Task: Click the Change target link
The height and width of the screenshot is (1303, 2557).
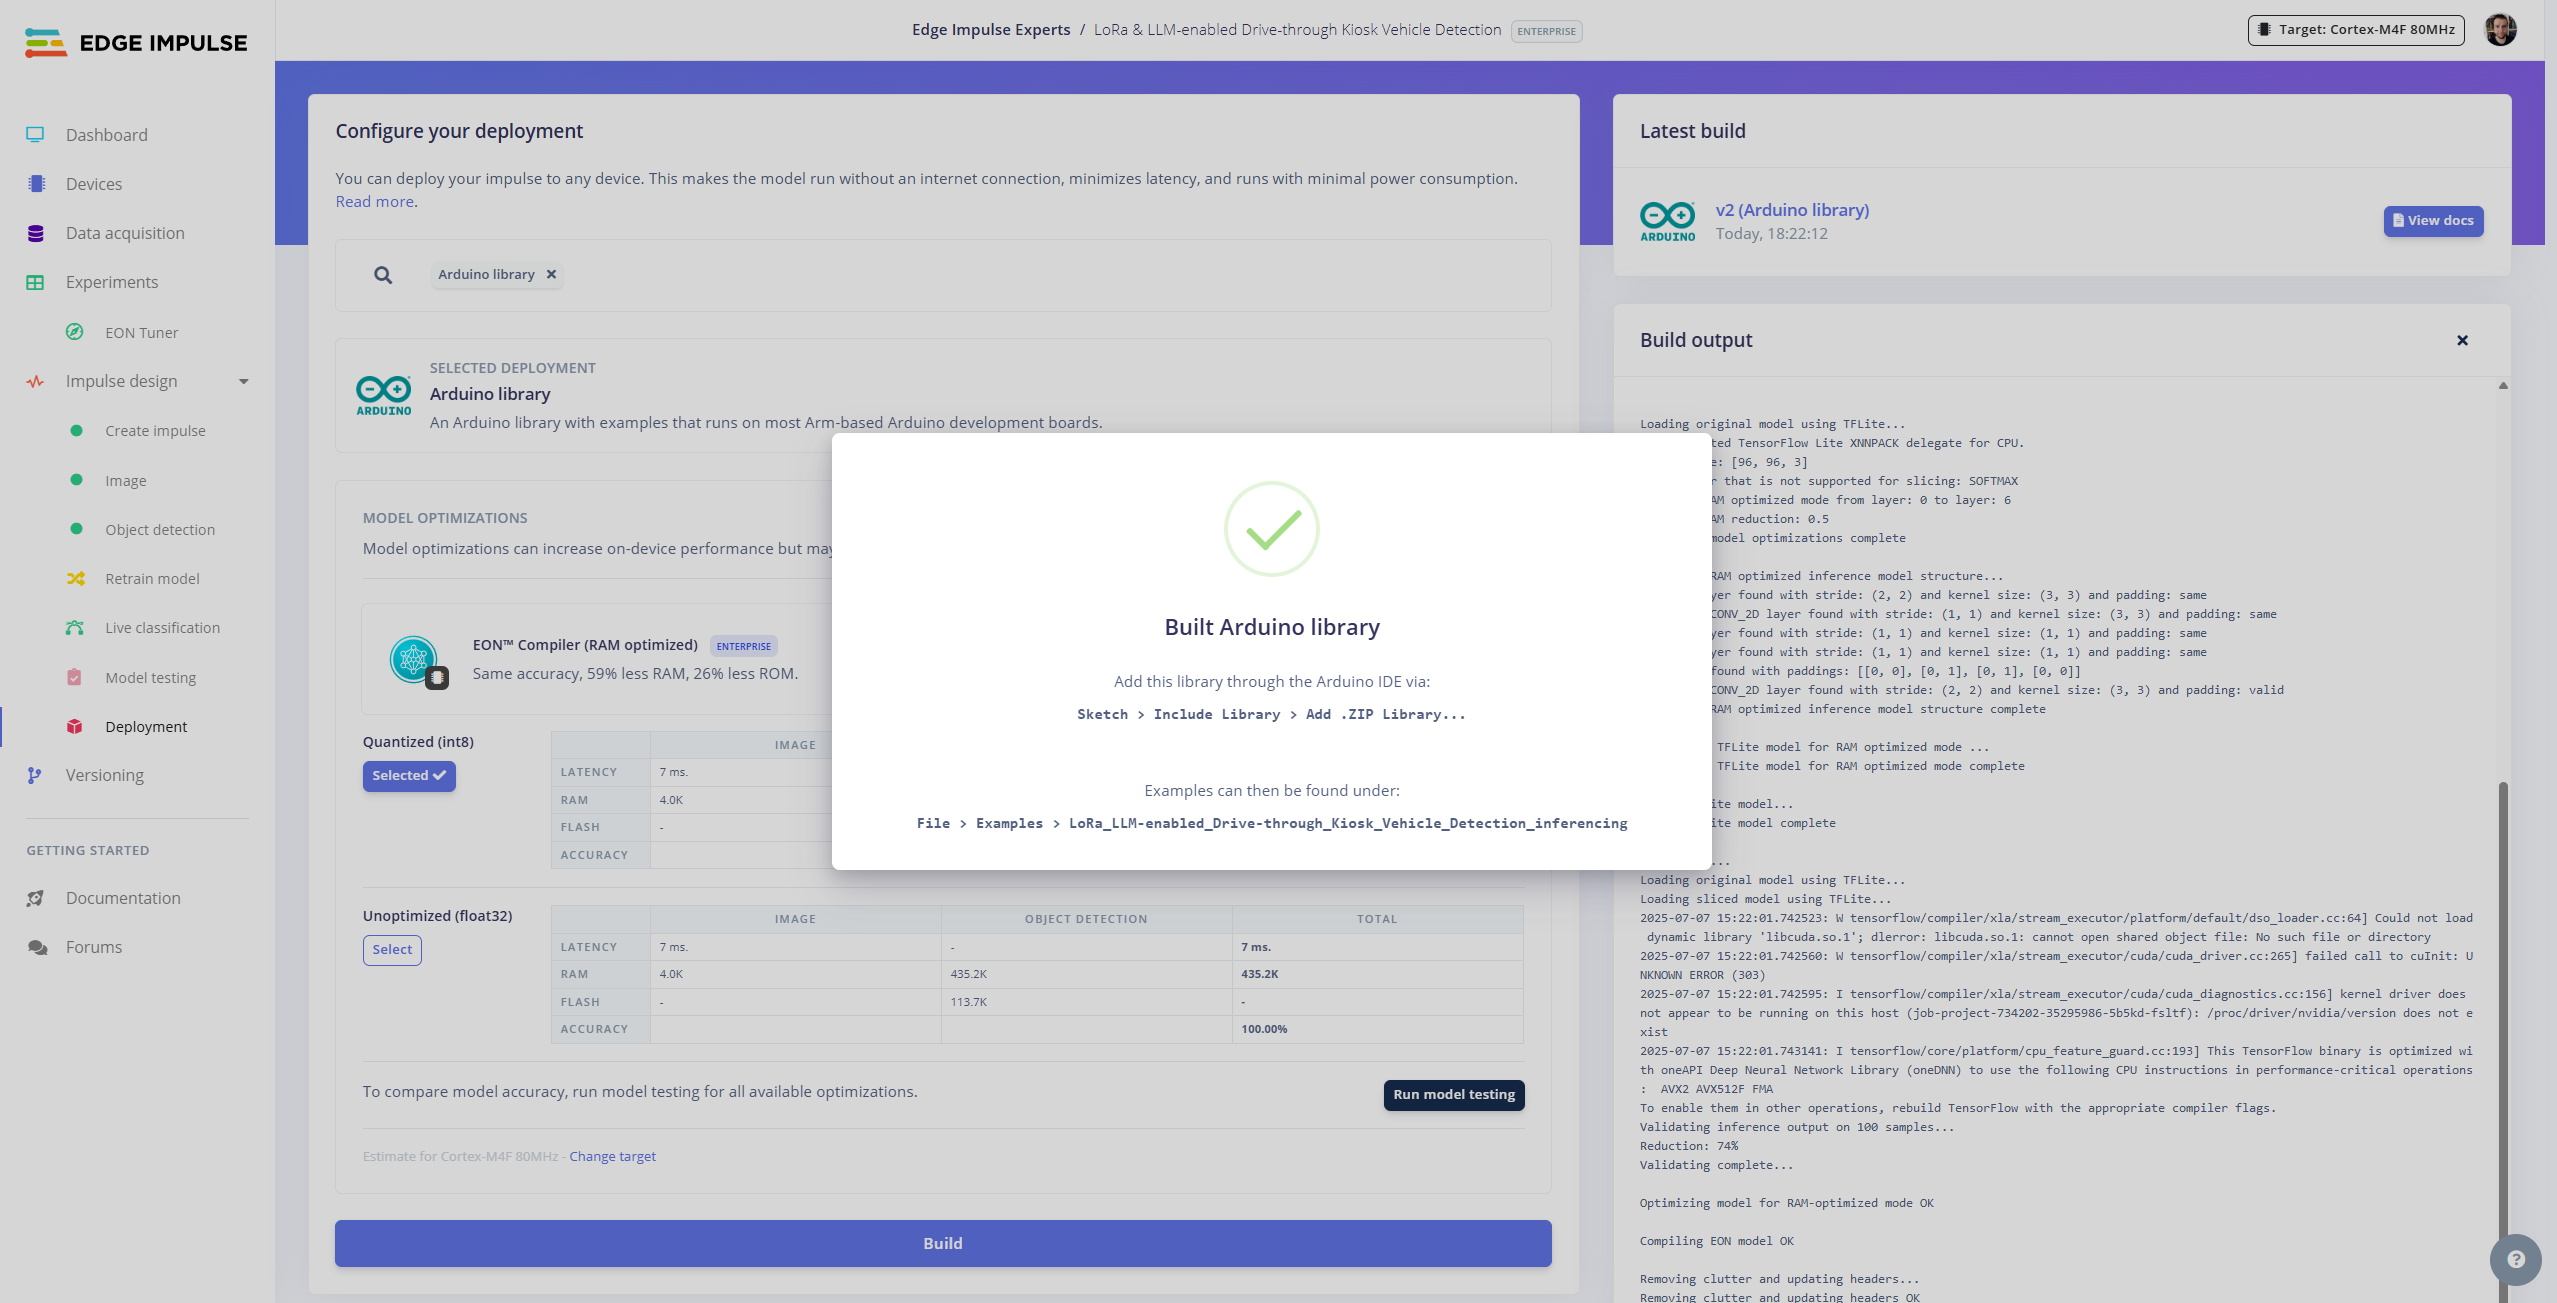Action: [612, 1156]
